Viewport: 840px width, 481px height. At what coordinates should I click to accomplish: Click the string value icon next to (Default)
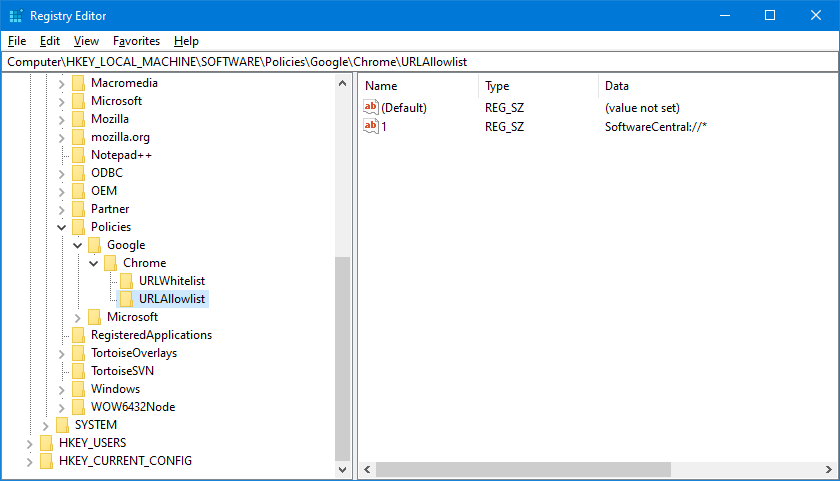click(x=371, y=107)
